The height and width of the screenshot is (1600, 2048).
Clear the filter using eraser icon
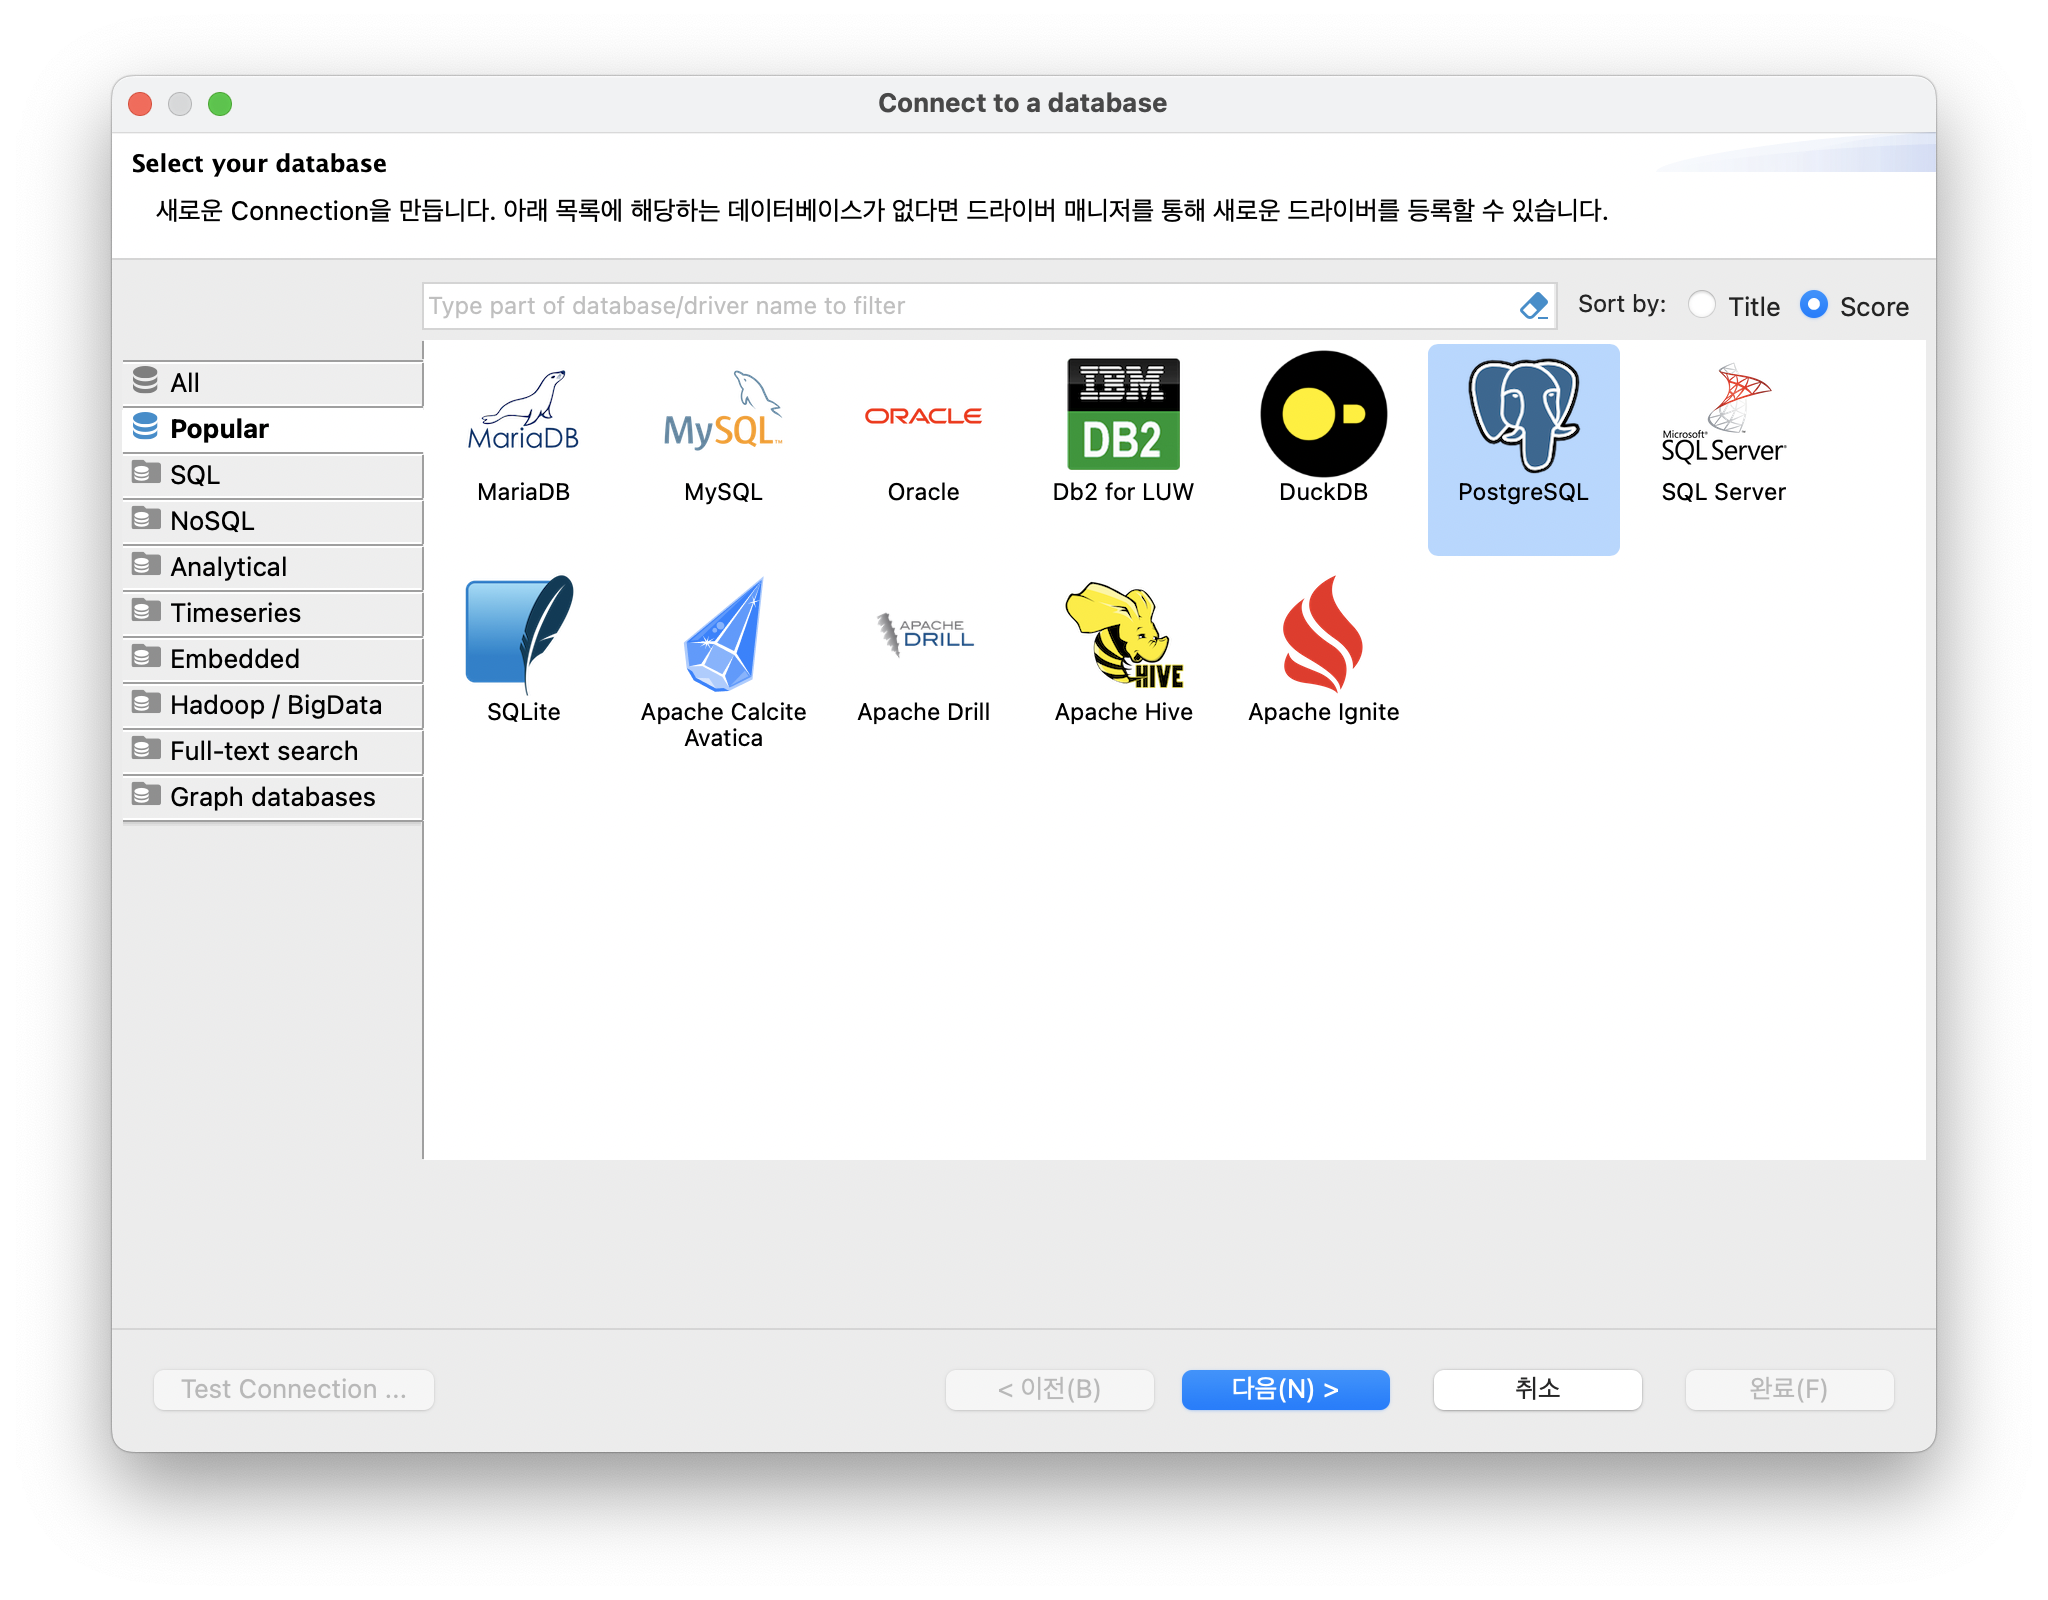click(1533, 306)
